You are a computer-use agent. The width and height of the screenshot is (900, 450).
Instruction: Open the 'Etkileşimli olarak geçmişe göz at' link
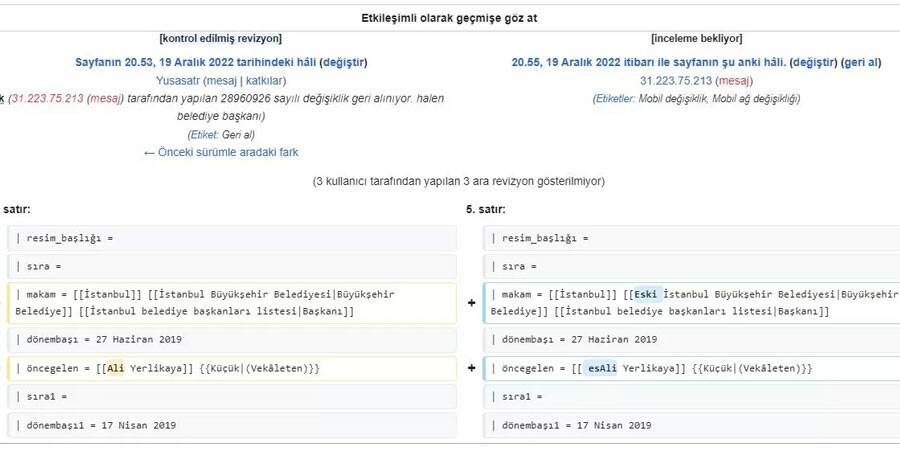pos(455,18)
